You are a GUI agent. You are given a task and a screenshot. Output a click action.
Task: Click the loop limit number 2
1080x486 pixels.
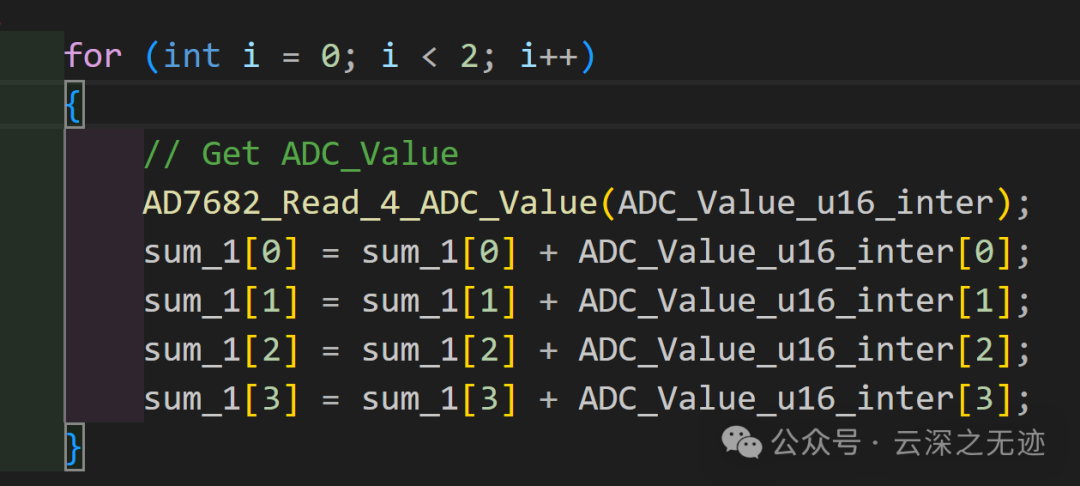coord(468,55)
